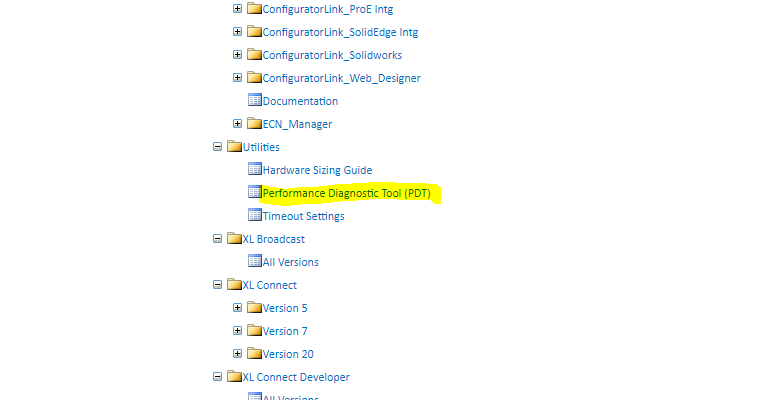
Task: Open the ConfiguratorLink_Solidworks link
Action: (x=332, y=55)
